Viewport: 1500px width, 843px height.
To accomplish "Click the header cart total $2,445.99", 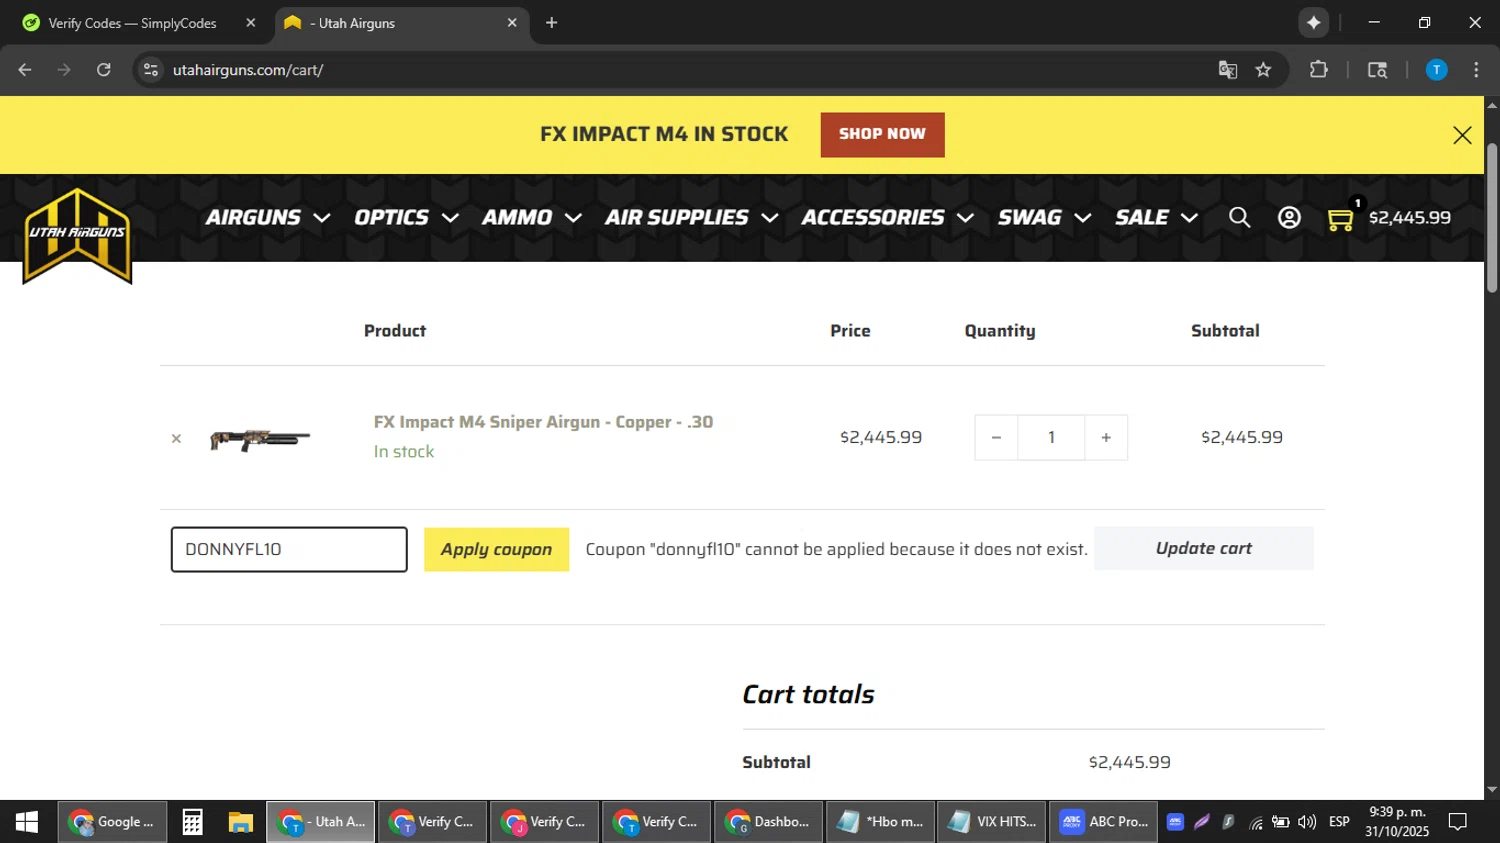I will 1409,218.
